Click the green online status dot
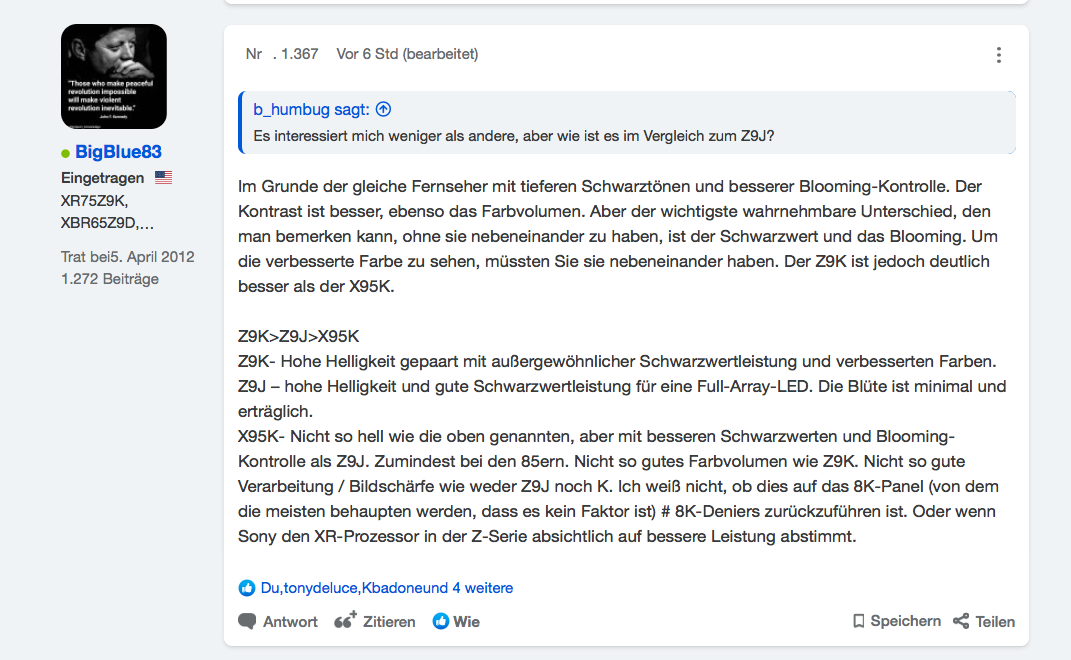The height and width of the screenshot is (660, 1071). tap(66, 153)
